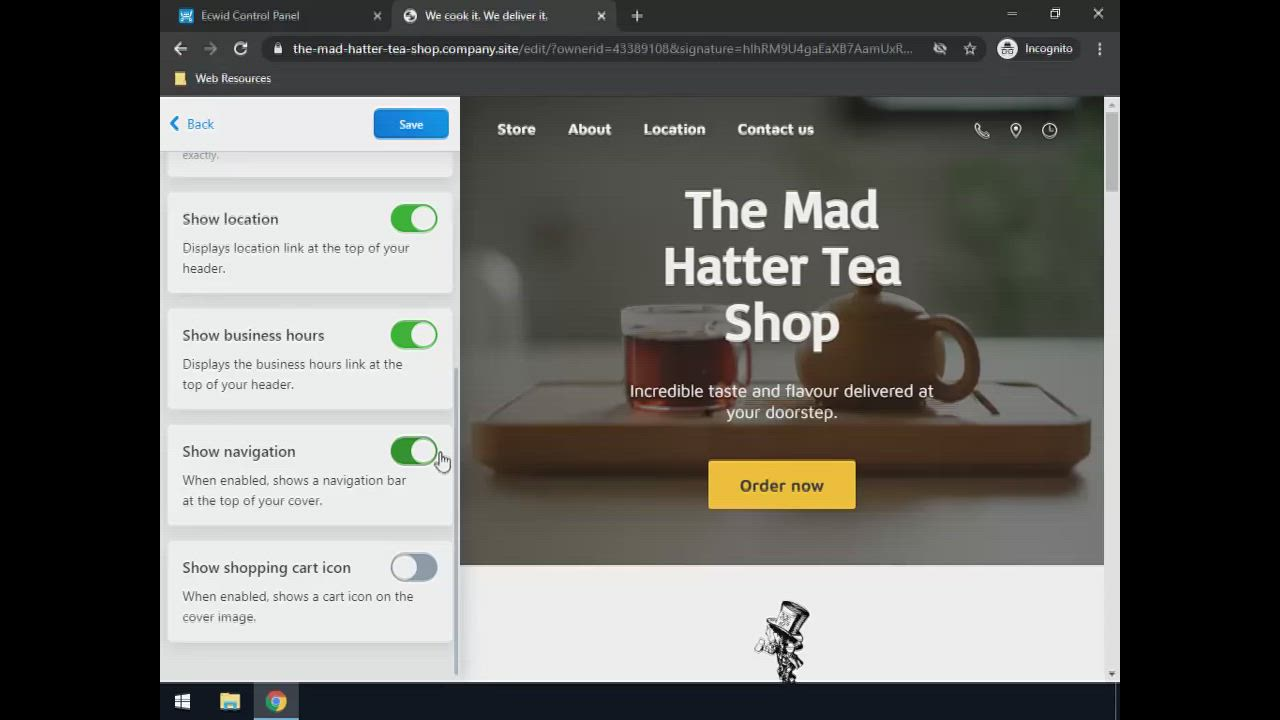This screenshot has width=1280, height=720.
Task: Click The Mad Hatter Tea Shop heading
Action: pyautogui.click(x=782, y=267)
